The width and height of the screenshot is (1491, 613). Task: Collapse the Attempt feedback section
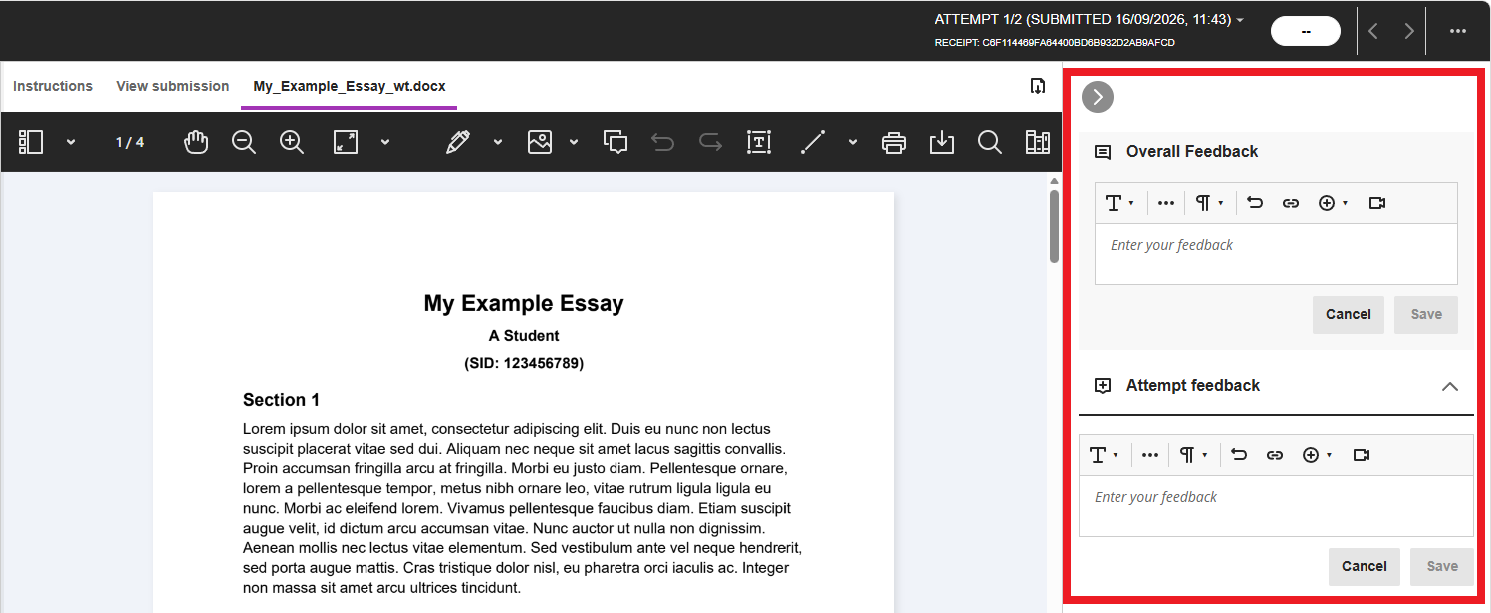(x=1449, y=386)
